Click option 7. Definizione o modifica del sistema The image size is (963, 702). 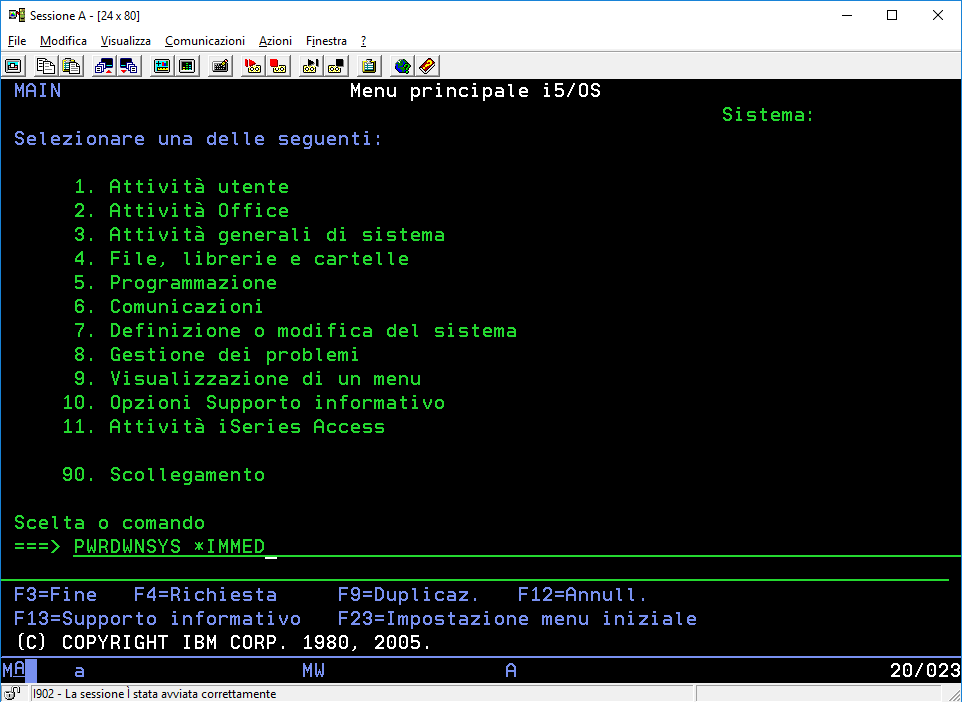point(295,330)
